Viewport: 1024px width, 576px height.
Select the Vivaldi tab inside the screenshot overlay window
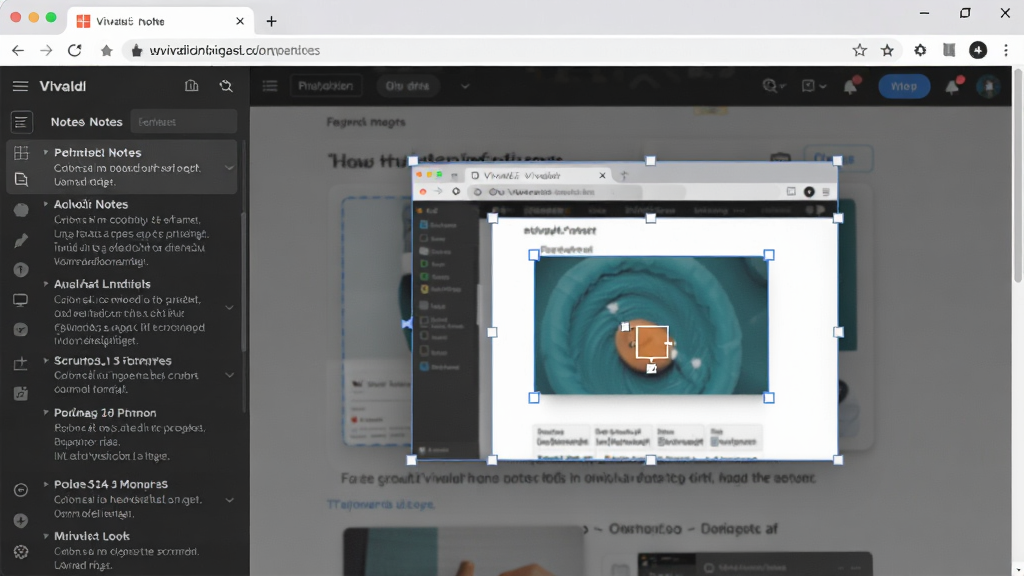tap(539, 175)
